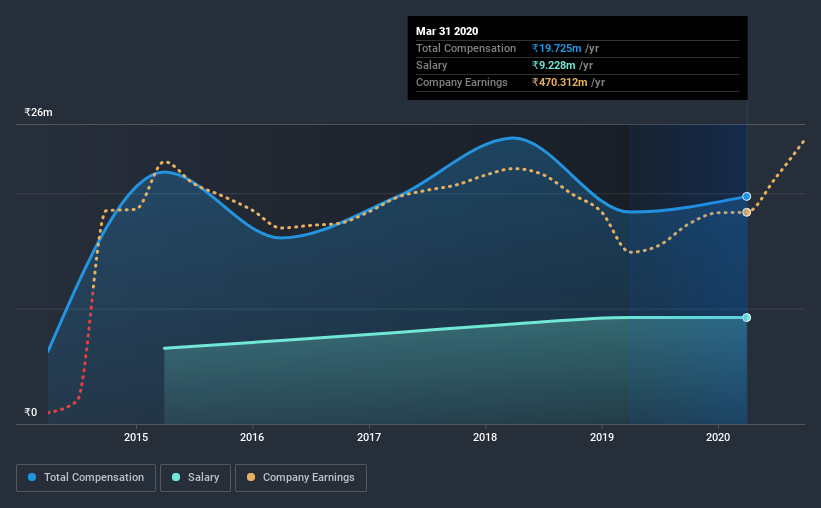Click the teal dot in Salary legend
The image size is (821, 508).
(176, 477)
